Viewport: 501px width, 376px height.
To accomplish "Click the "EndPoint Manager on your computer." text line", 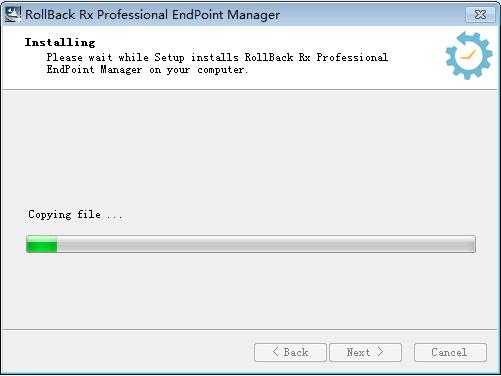I will click(x=147, y=70).
